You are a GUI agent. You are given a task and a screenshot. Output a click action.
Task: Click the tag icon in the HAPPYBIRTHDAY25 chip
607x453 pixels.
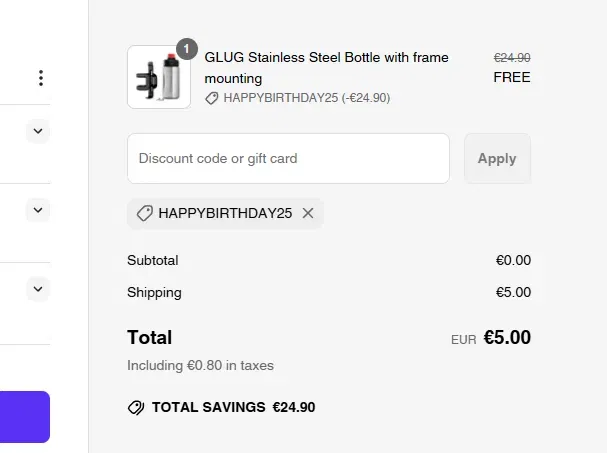(144, 213)
